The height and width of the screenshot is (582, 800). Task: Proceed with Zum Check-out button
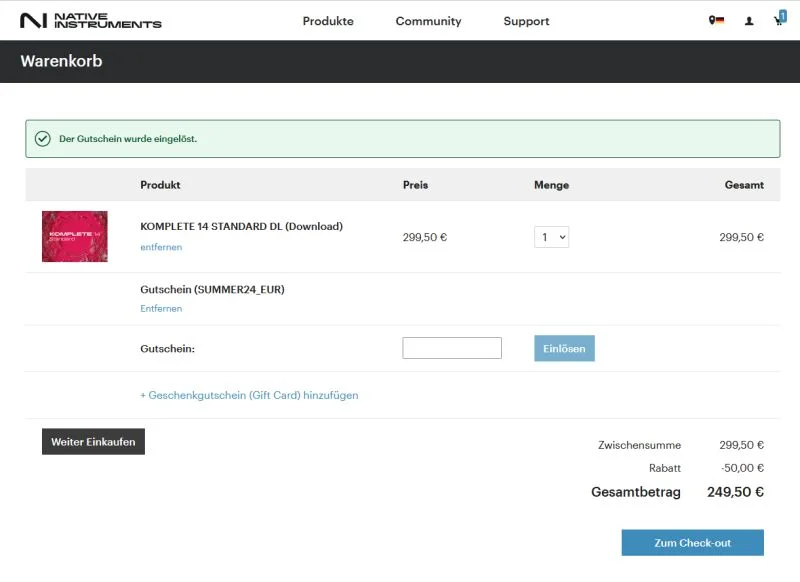click(x=692, y=543)
